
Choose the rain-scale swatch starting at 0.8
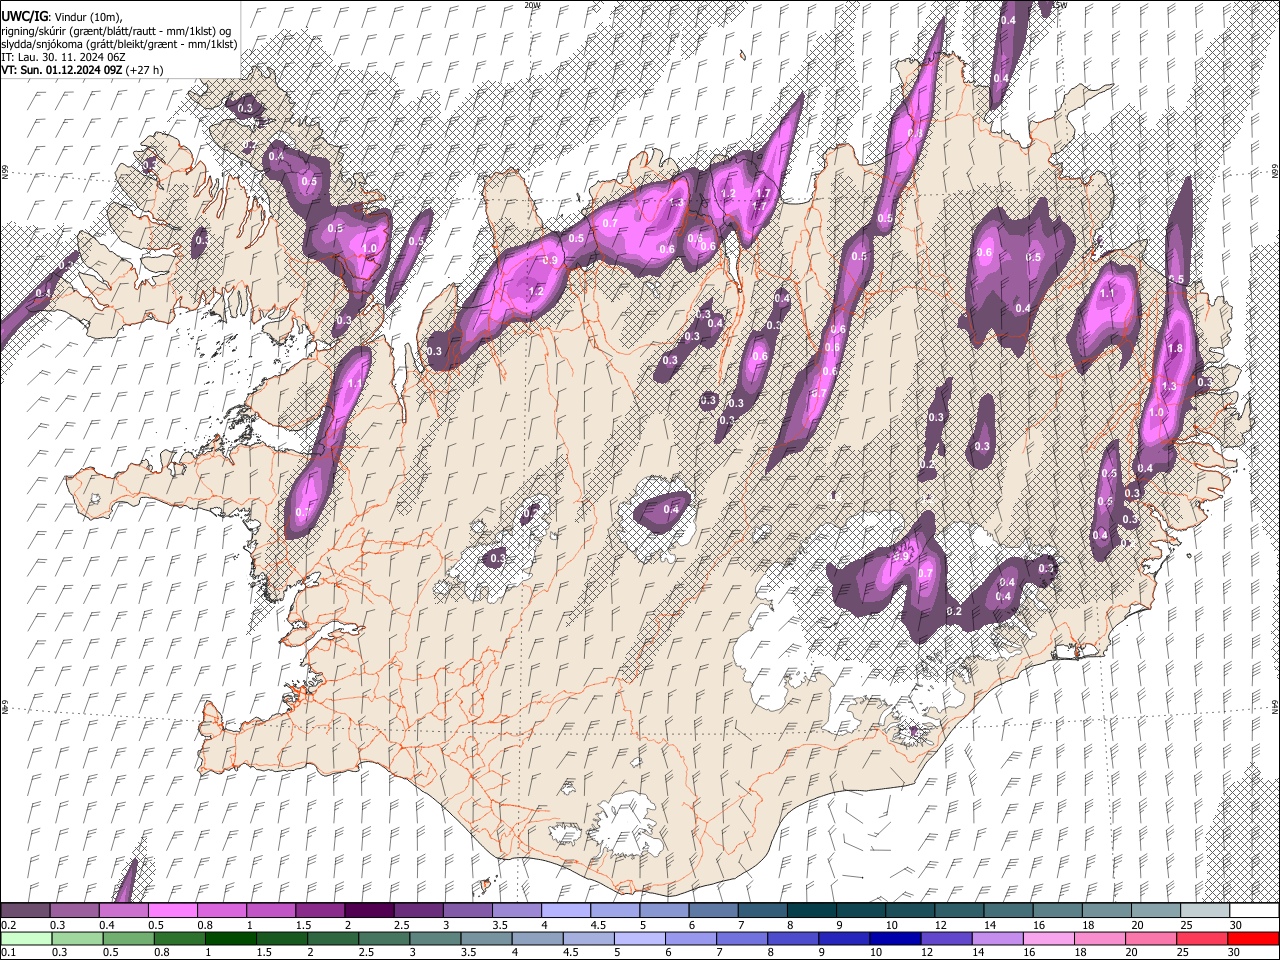[x=180, y=938]
